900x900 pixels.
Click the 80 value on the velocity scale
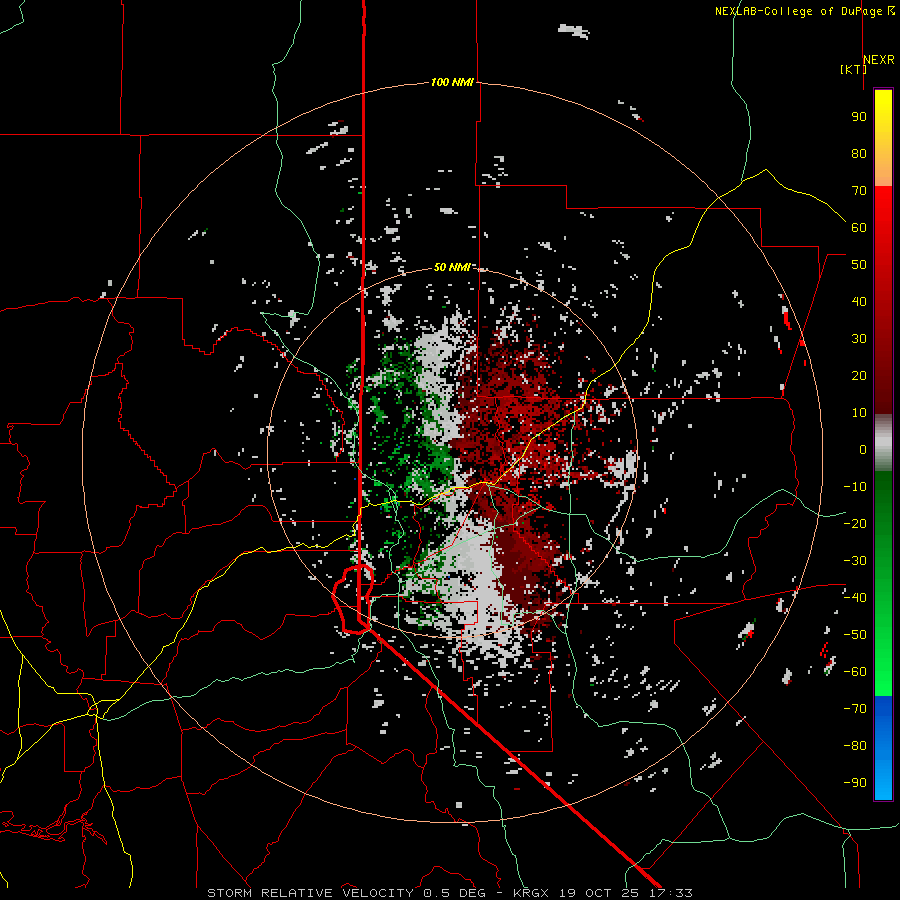[859, 153]
